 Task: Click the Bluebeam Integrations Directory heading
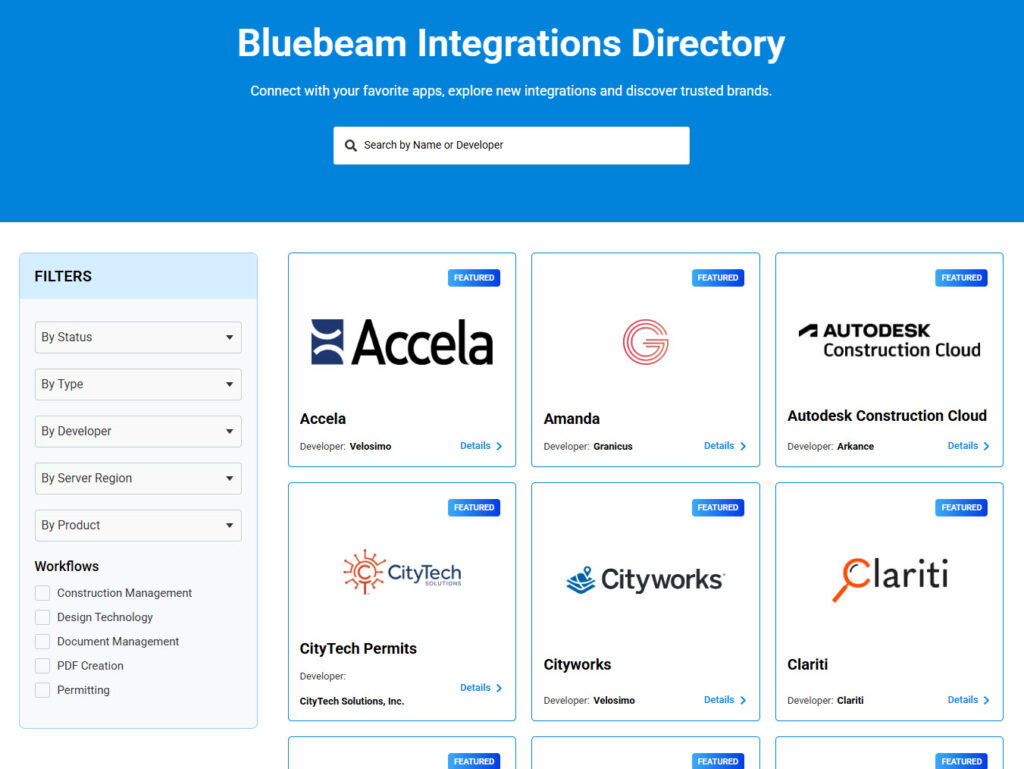(x=511, y=44)
